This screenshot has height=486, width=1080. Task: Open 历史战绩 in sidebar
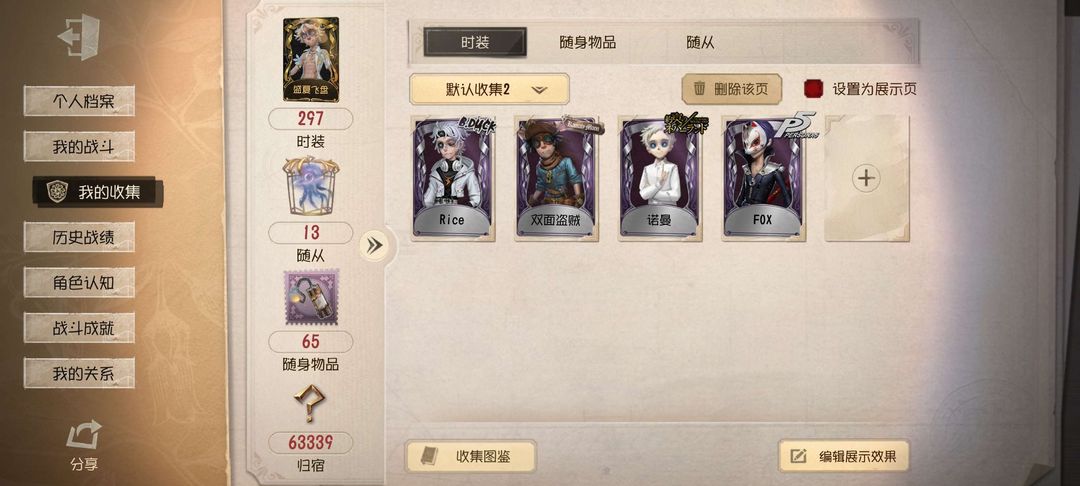[79, 237]
